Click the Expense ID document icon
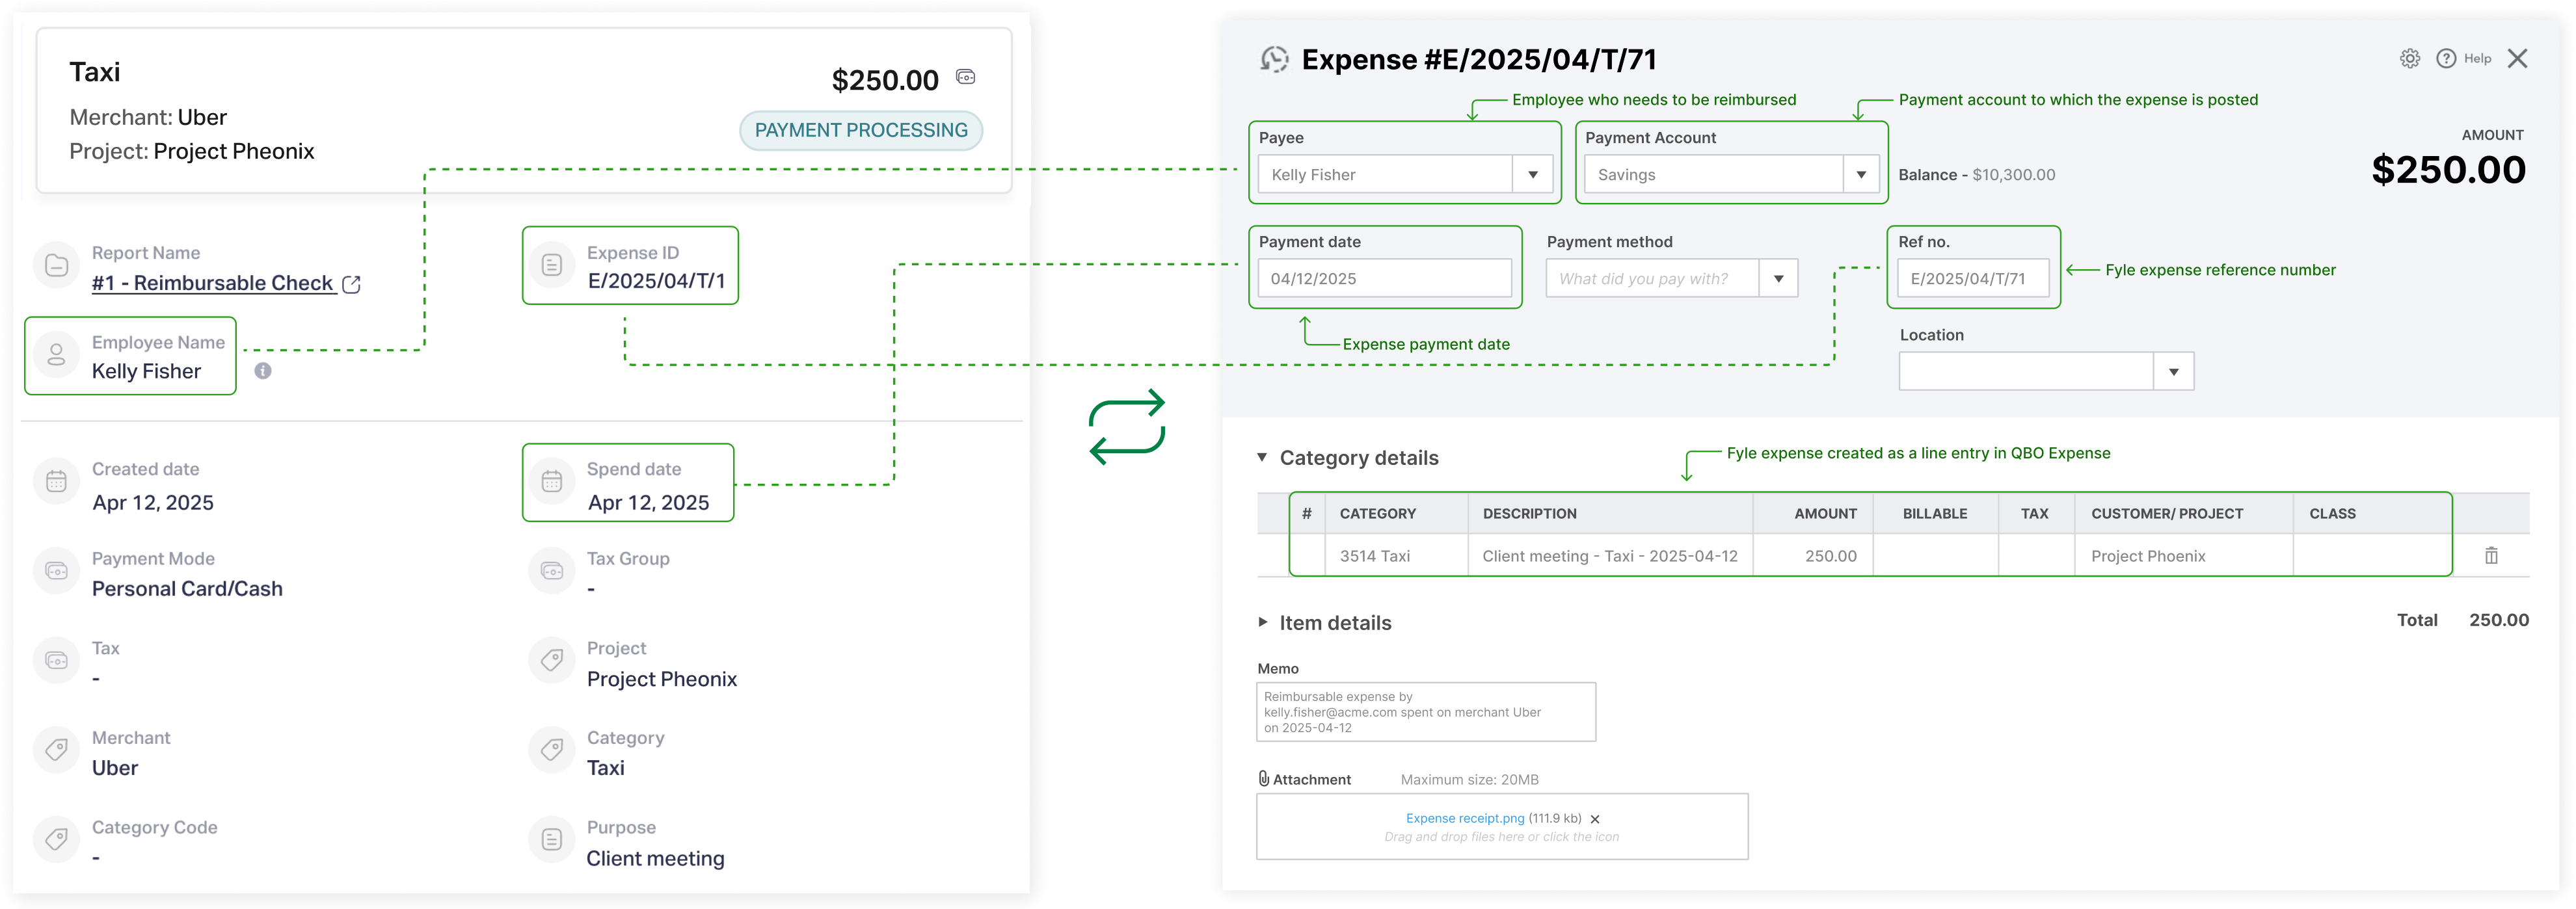The image size is (2576, 909). [551, 265]
